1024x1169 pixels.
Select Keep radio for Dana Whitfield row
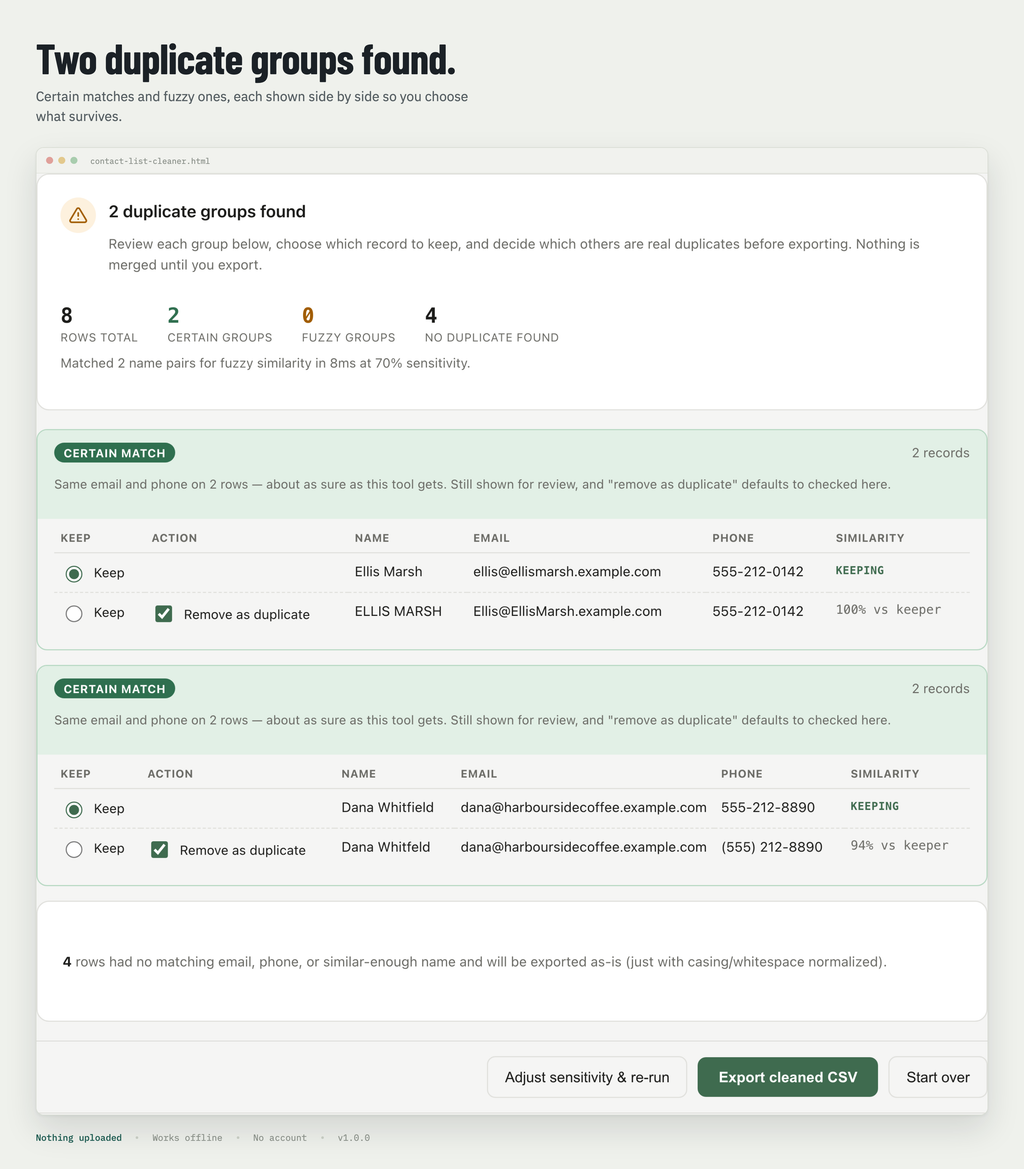[74, 810]
